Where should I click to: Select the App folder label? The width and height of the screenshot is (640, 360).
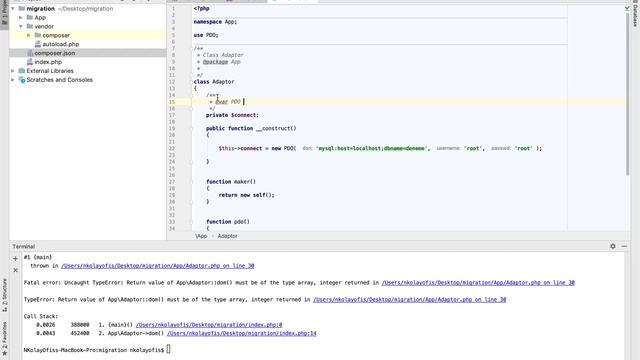pos(40,18)
